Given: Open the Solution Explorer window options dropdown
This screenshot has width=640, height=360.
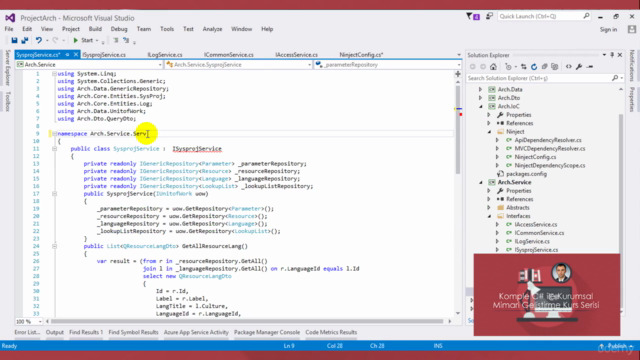Looking at the screenshot, I should pyautogui.click(x=604, y=55).
